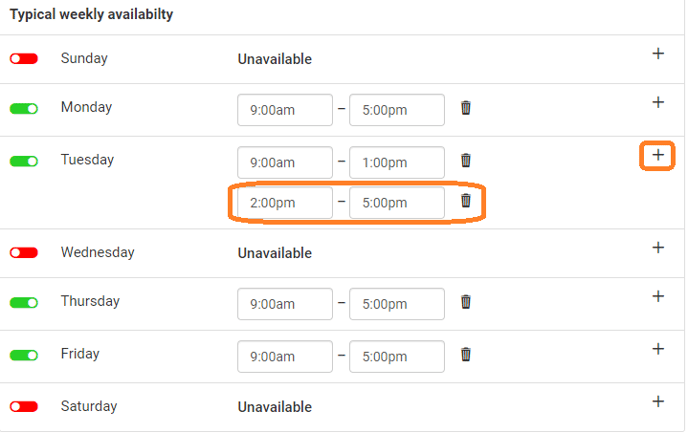Add a time slot for Sunday

pyautogui.click(x=658, y=54)
